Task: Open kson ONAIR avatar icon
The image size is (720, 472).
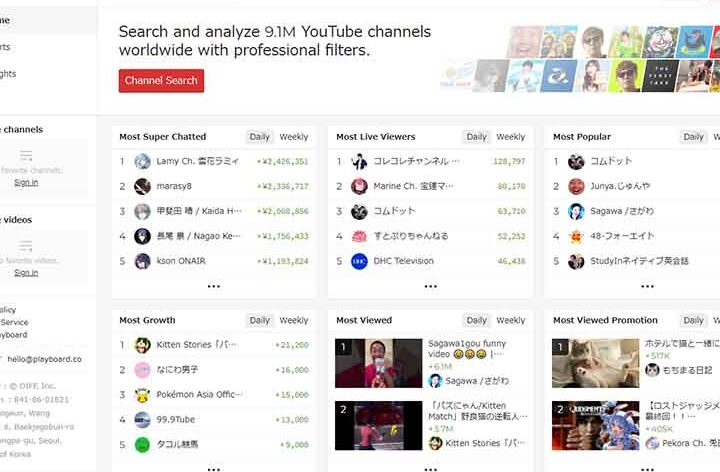Action: (143, 261)
